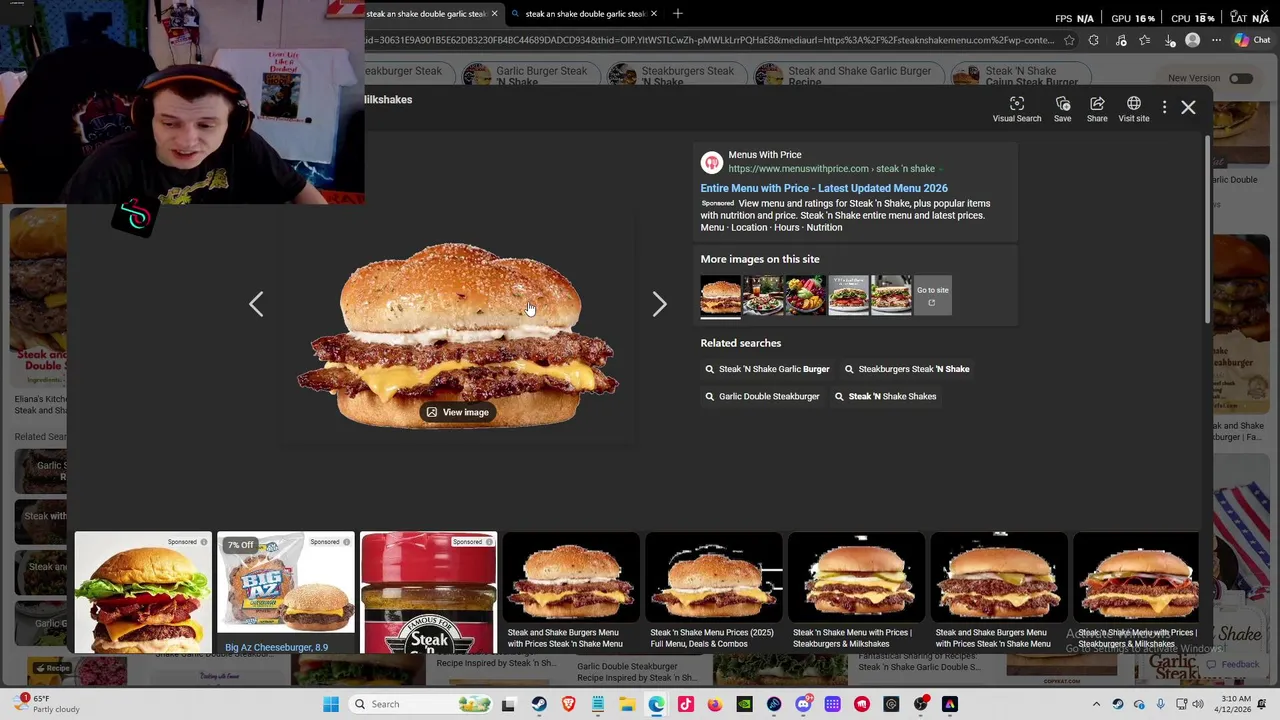Open the Entire Menu with Price link
Viewport: 1280px width, 720px height.
click(824, 188)
